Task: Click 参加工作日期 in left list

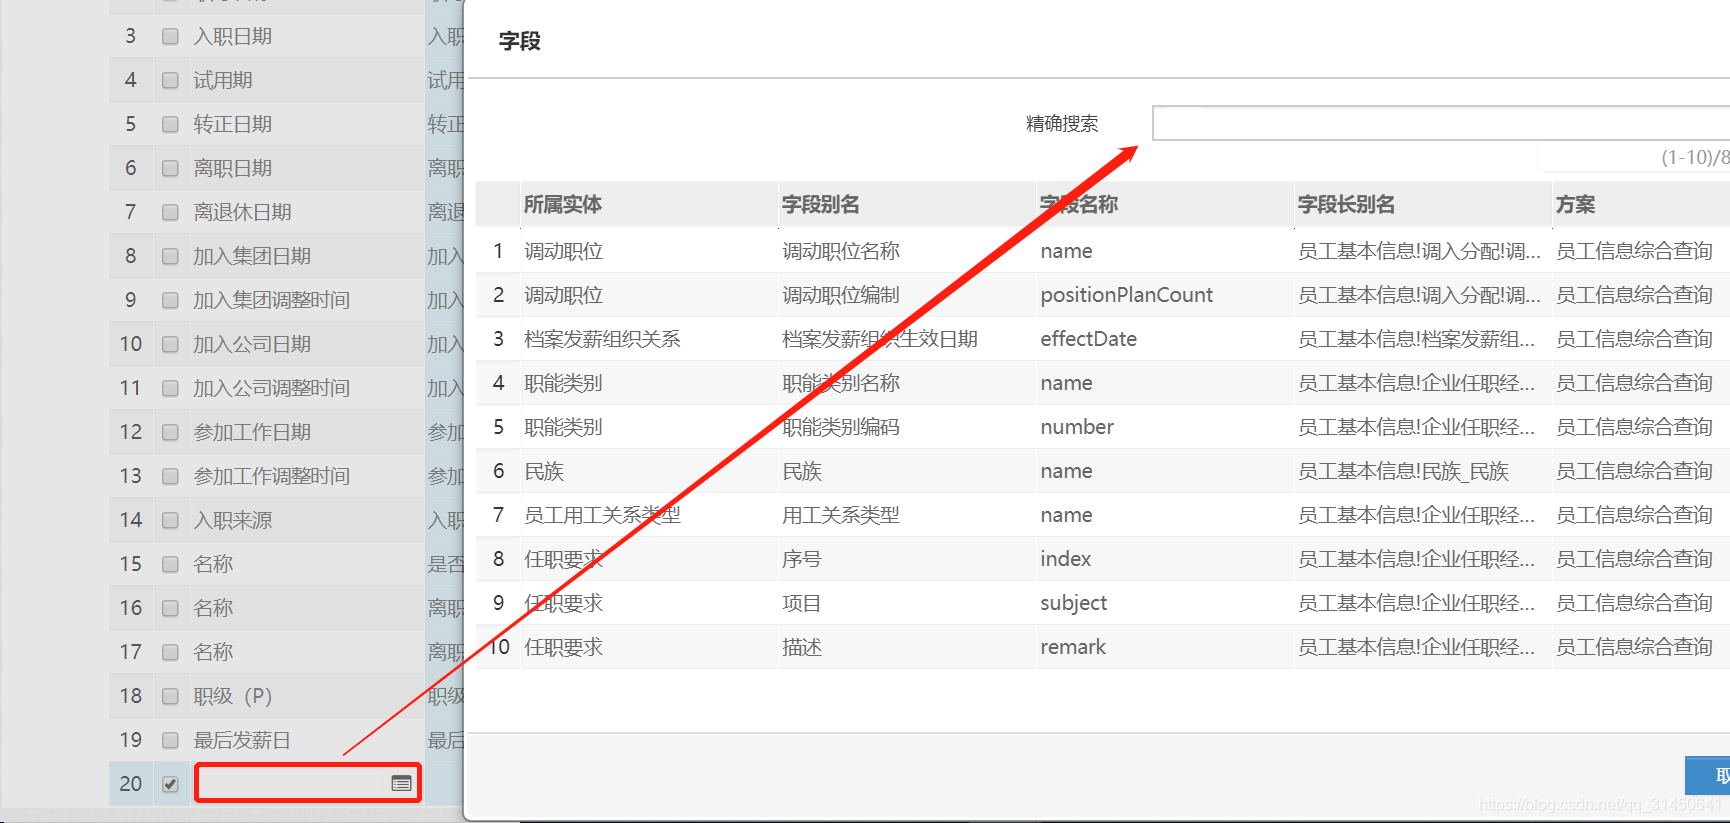Action: (252, 432)
